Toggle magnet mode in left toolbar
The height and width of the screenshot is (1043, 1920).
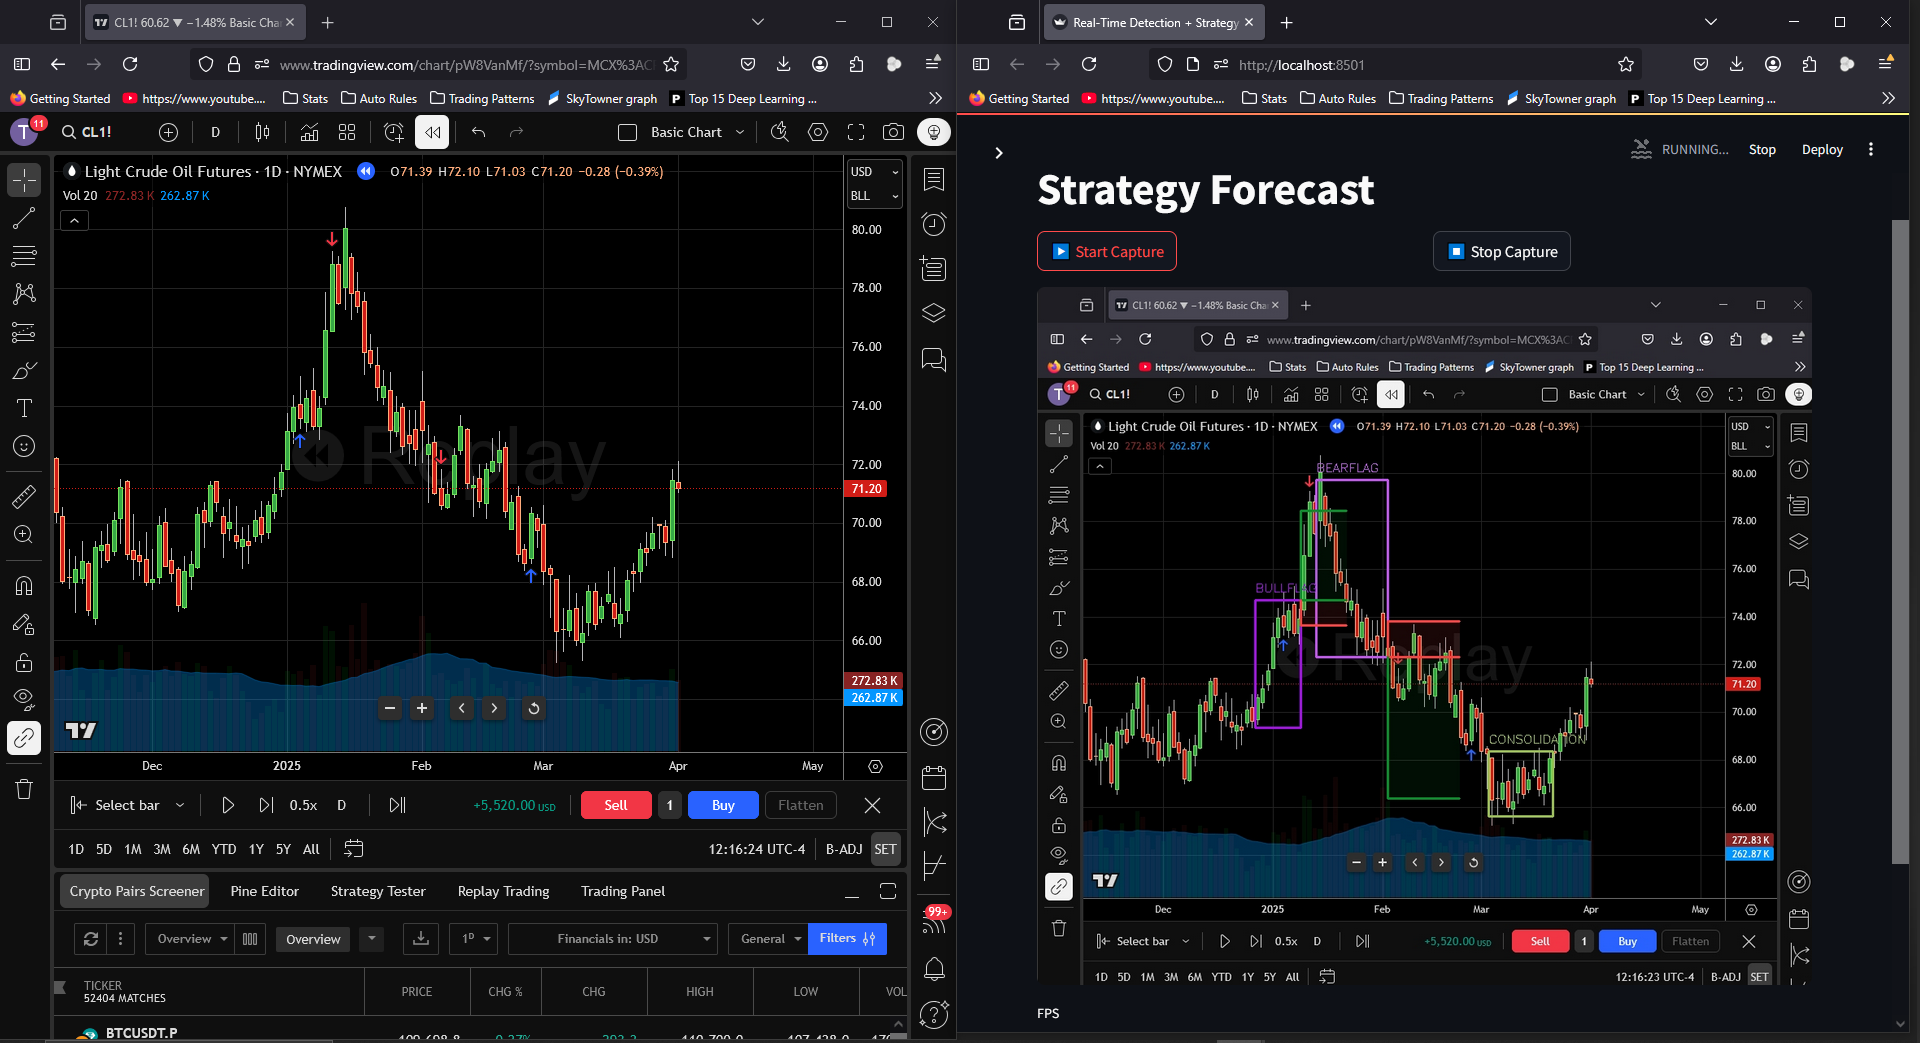tap(24, 586)
